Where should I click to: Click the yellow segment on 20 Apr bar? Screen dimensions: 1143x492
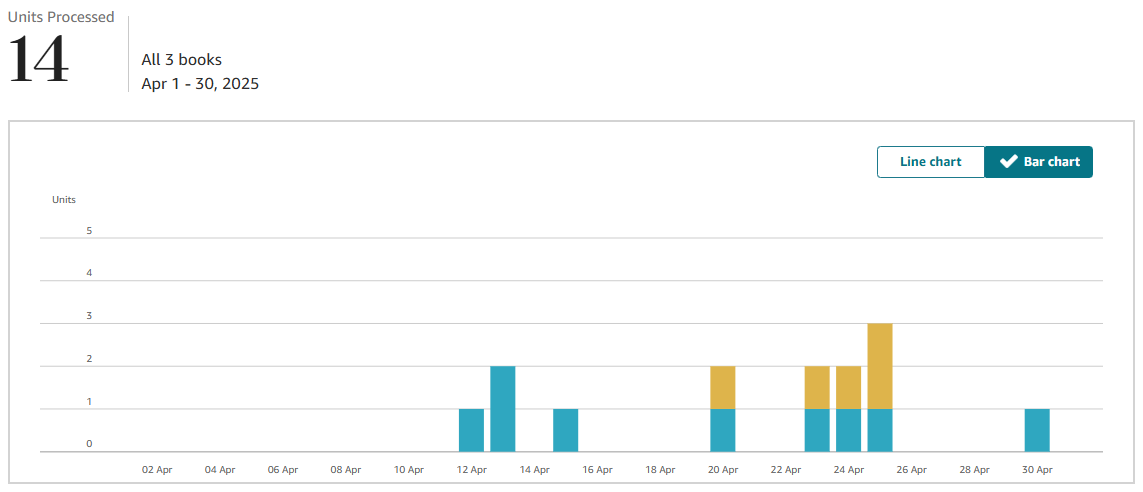[x=723, y=387]
